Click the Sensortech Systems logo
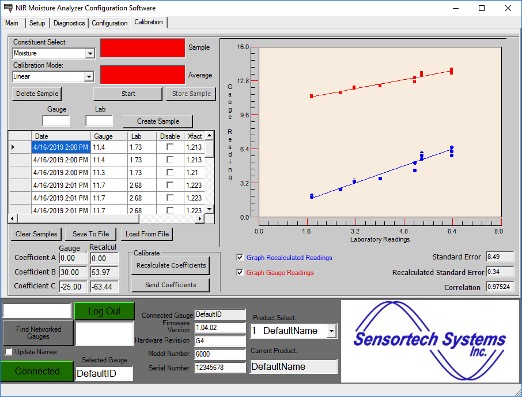Screen dimensions: 522x397 tap(430, 341)
